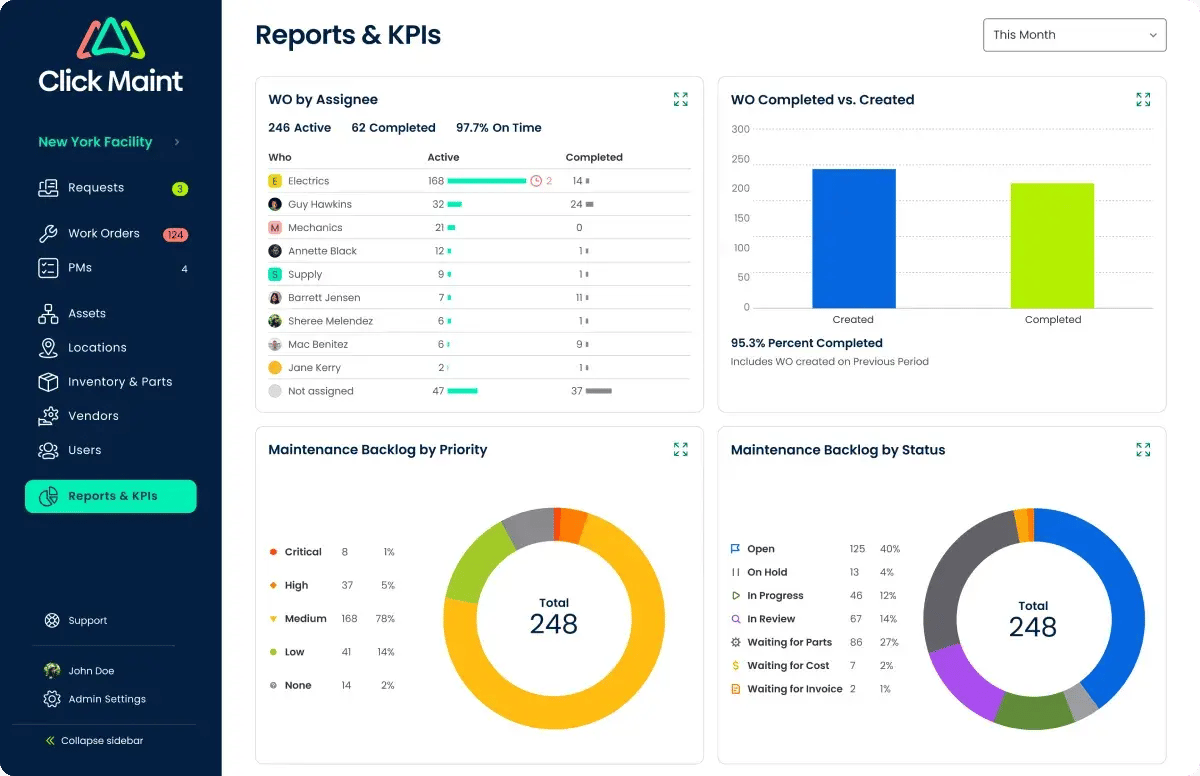Viewport: 1200px width, 776px height.
Task: Collapse the sidebar
Action: pyautogui.click(x=94, y=741)
